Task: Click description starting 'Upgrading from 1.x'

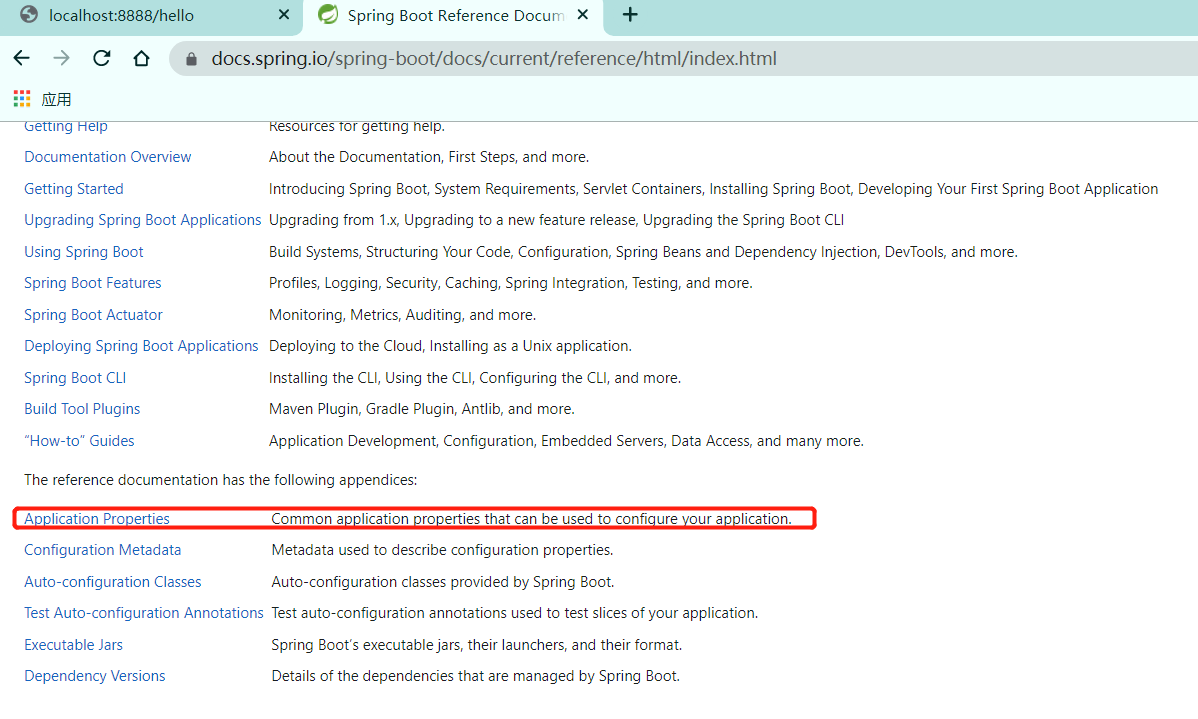Action: (x=556, y=220)
